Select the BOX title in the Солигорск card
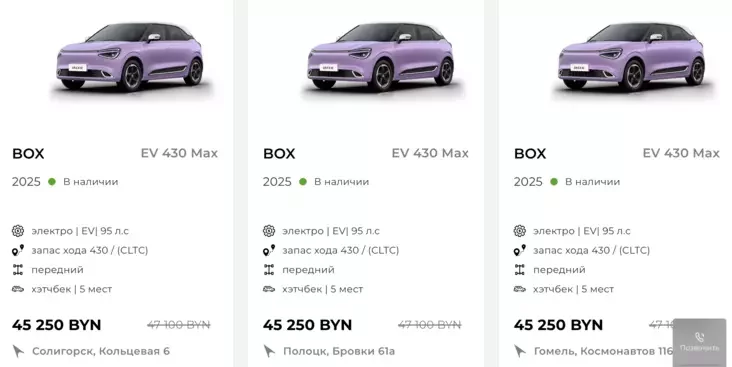The image size is (732, 367). tap(28, 154)
